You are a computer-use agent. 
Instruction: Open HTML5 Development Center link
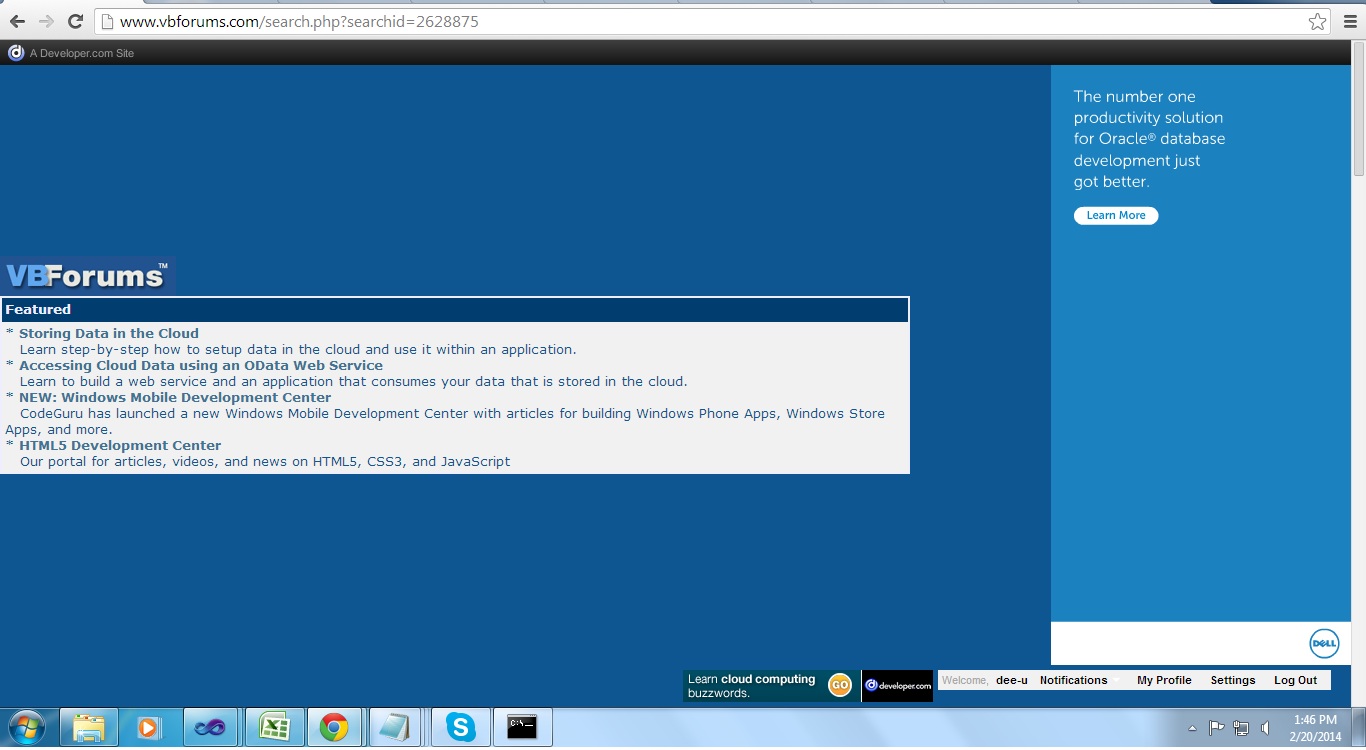pyautogui.click(x=120, y=445)
